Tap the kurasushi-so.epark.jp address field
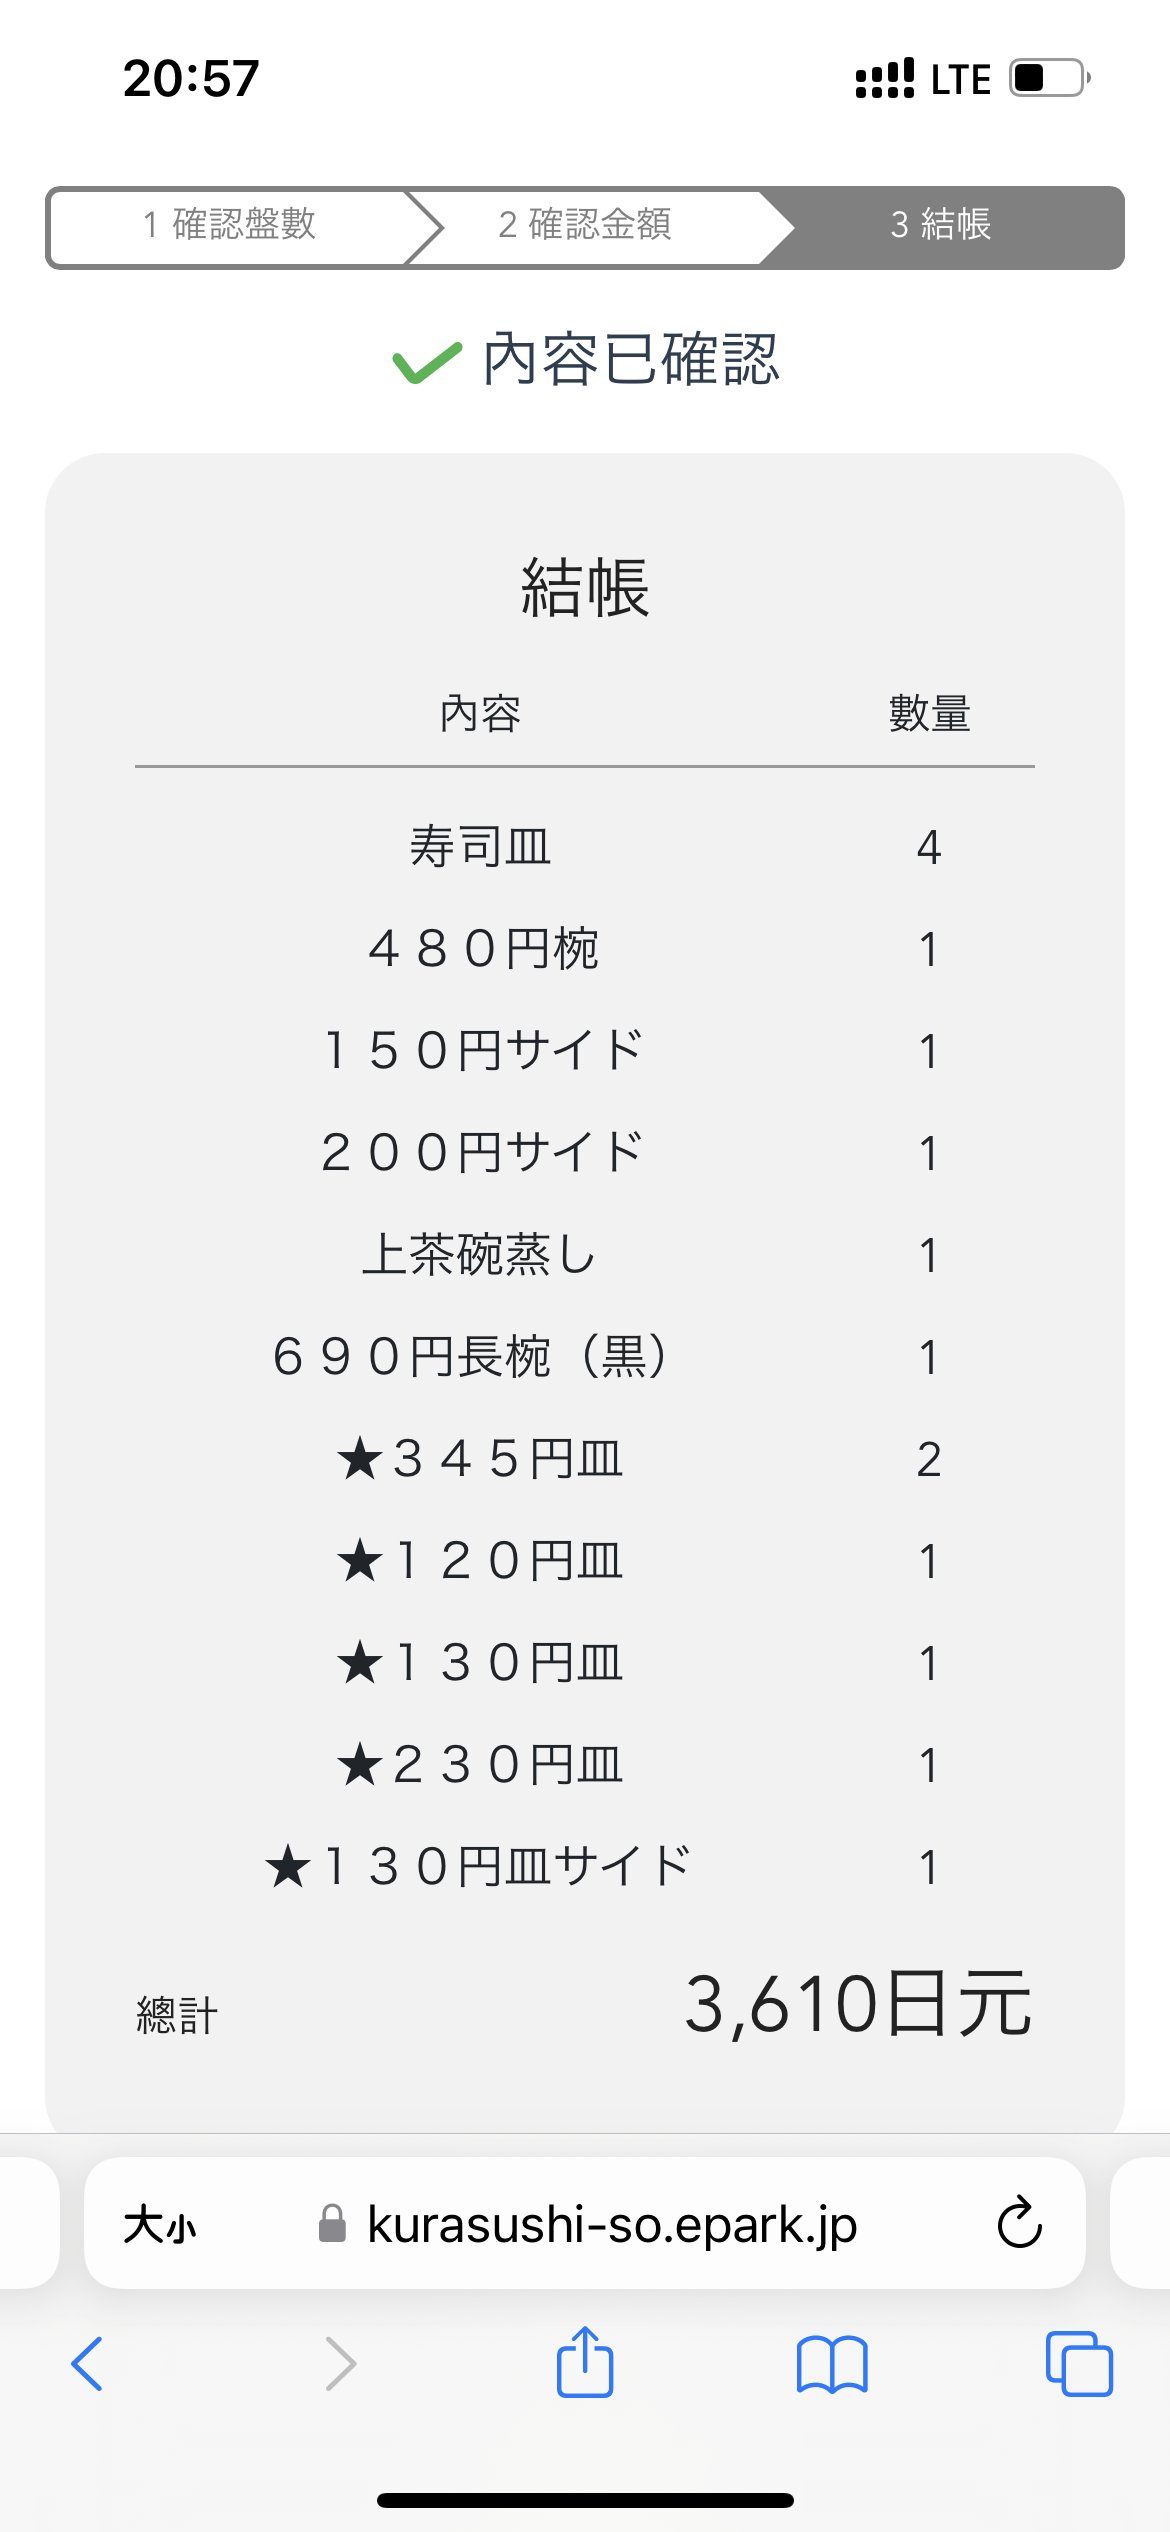Viewport: 1170px width, 2532px height. coord(612,2224)
